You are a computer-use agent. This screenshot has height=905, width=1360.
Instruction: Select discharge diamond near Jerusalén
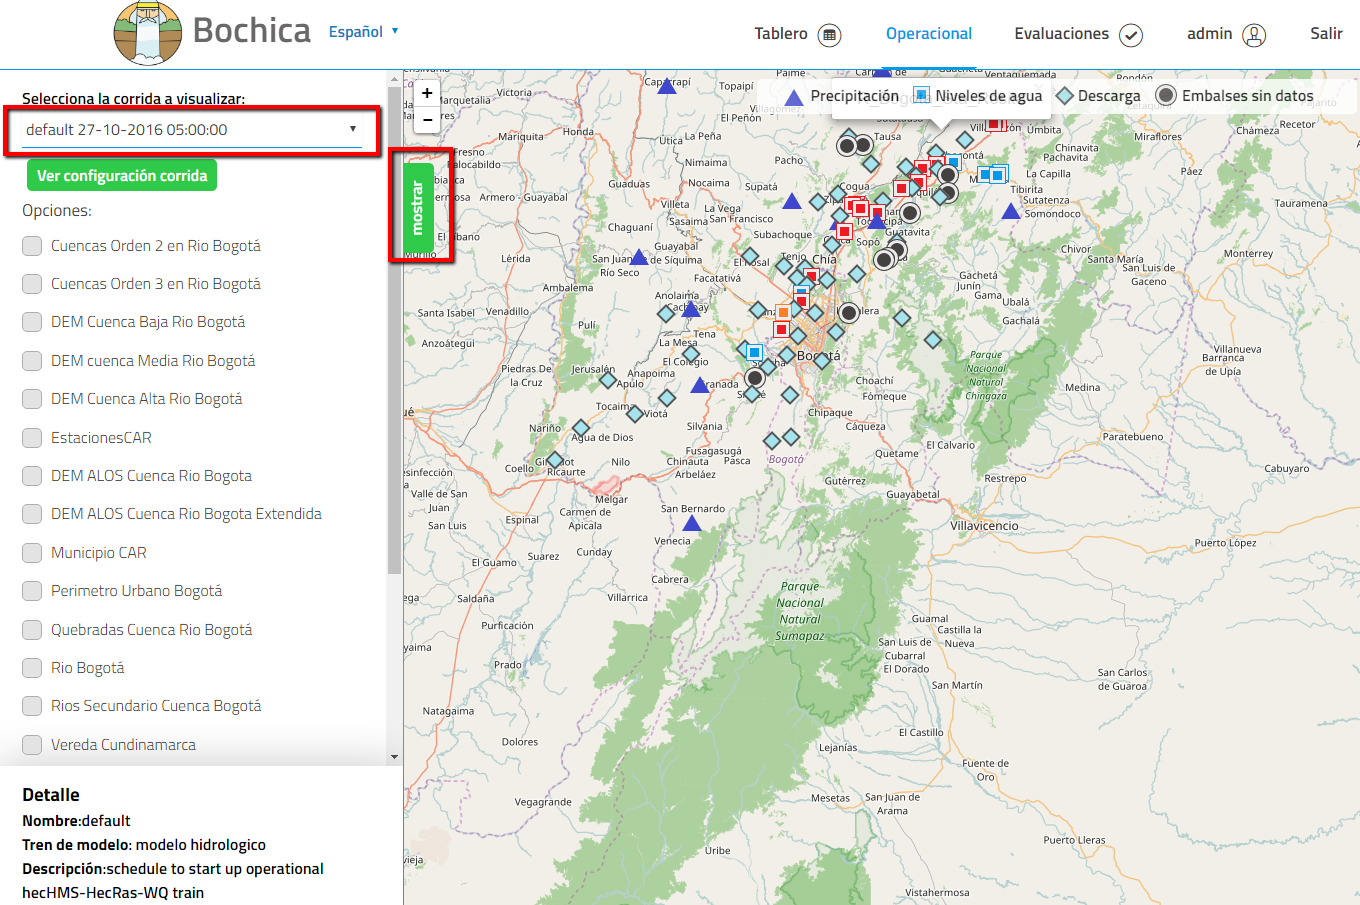click(607, 380)
